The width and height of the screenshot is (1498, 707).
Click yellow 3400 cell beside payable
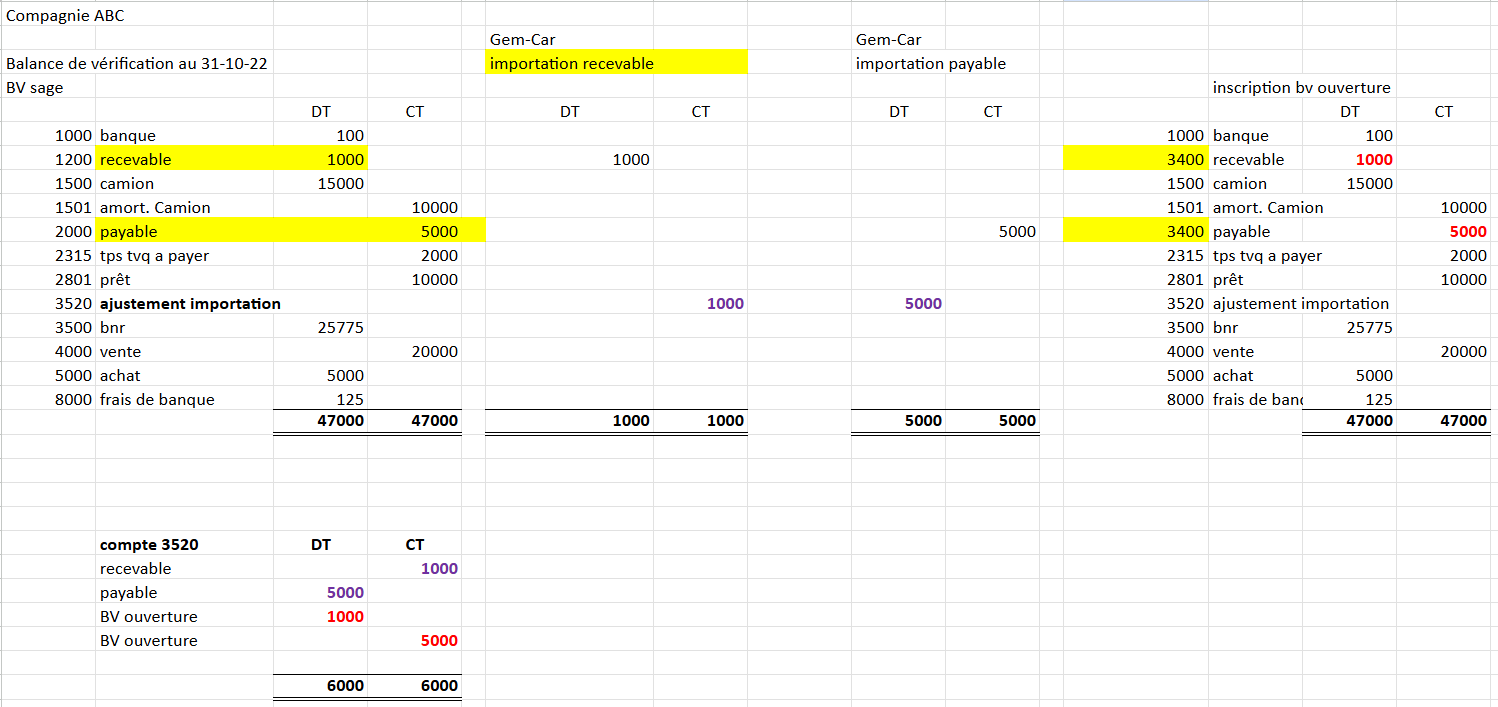tap(1185, 232)
